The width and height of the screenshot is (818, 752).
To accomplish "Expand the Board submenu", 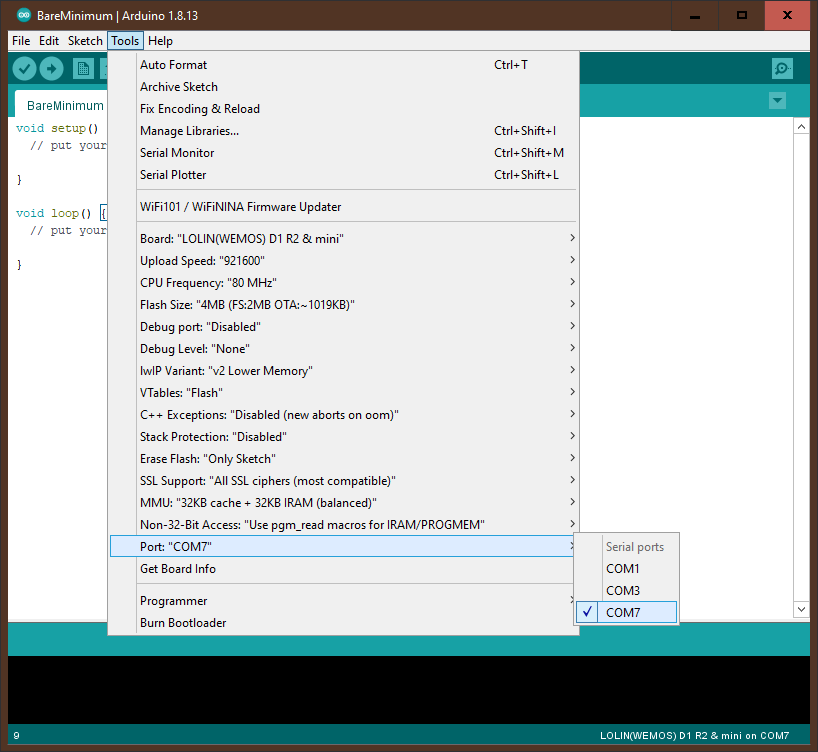I will pyautogui.click(x=343, y=238).
